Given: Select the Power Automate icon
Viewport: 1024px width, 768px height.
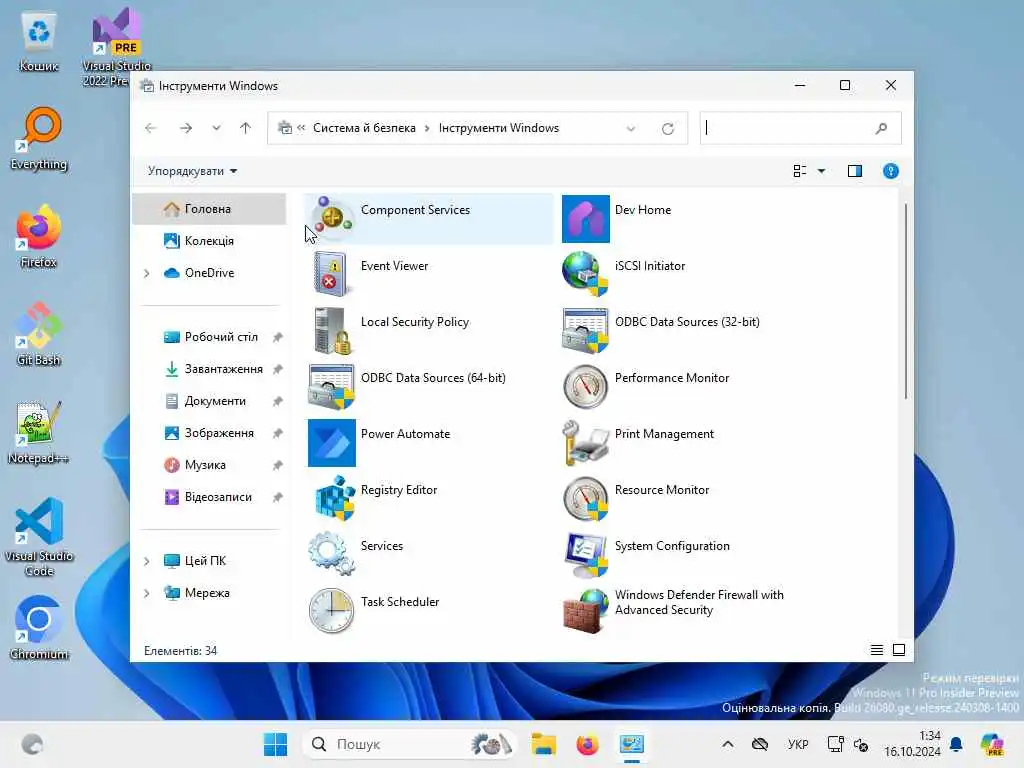Looking at the screenshot, I should (x=331, y=443).
